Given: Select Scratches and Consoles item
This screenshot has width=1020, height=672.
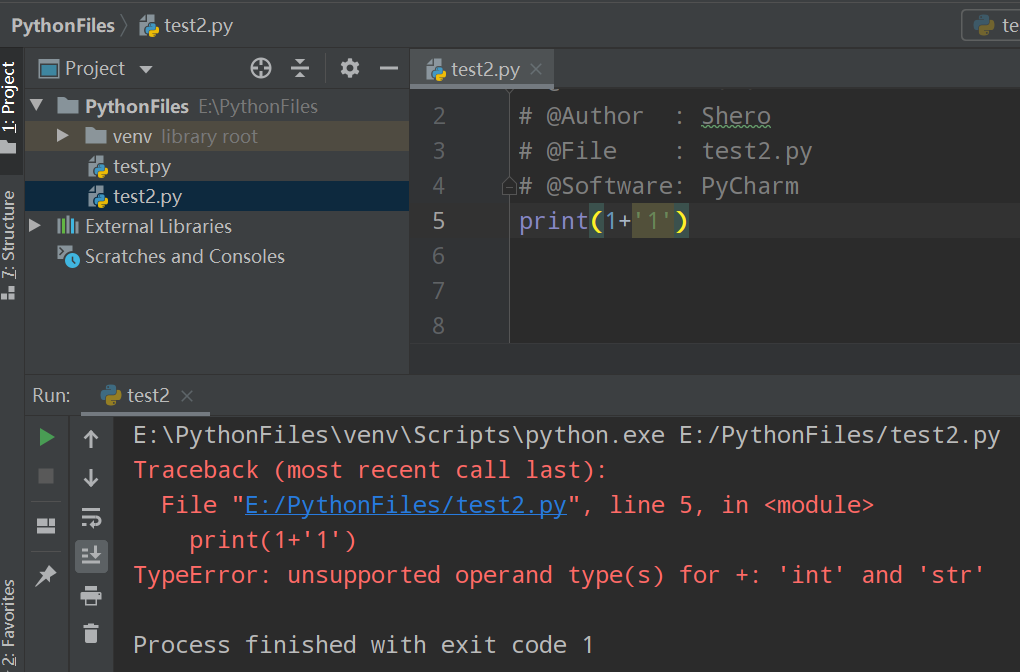Looking at the screenshot, I should point(217,256).
